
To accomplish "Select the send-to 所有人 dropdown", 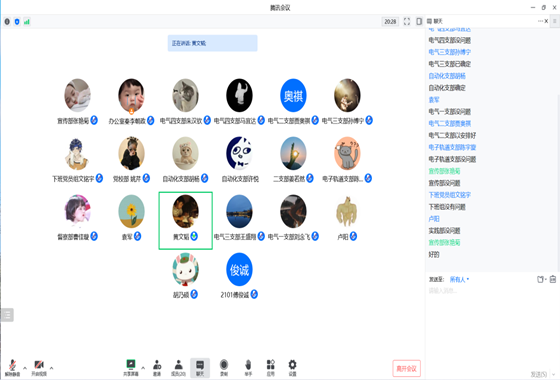I will 459,279.
